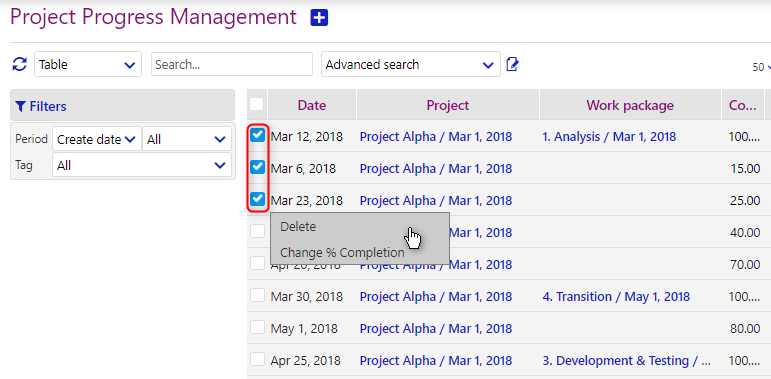Open Project Alpha link in Mar 23 row
The image size is (771, 379).
pyautogui.click(x=436, y=201)
